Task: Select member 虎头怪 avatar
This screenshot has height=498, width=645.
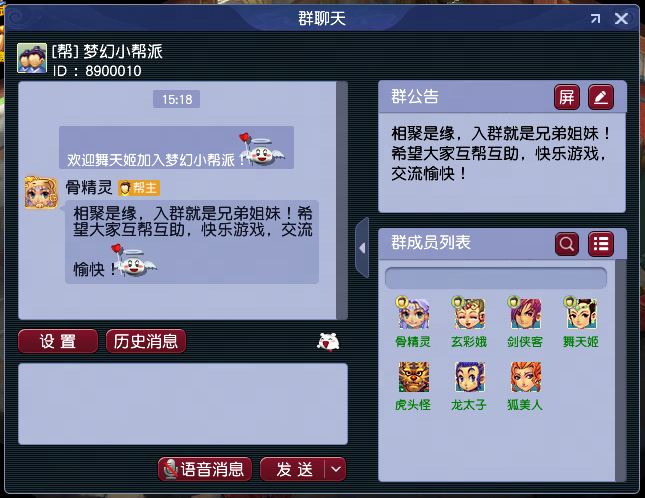Action: coord(413,377)
